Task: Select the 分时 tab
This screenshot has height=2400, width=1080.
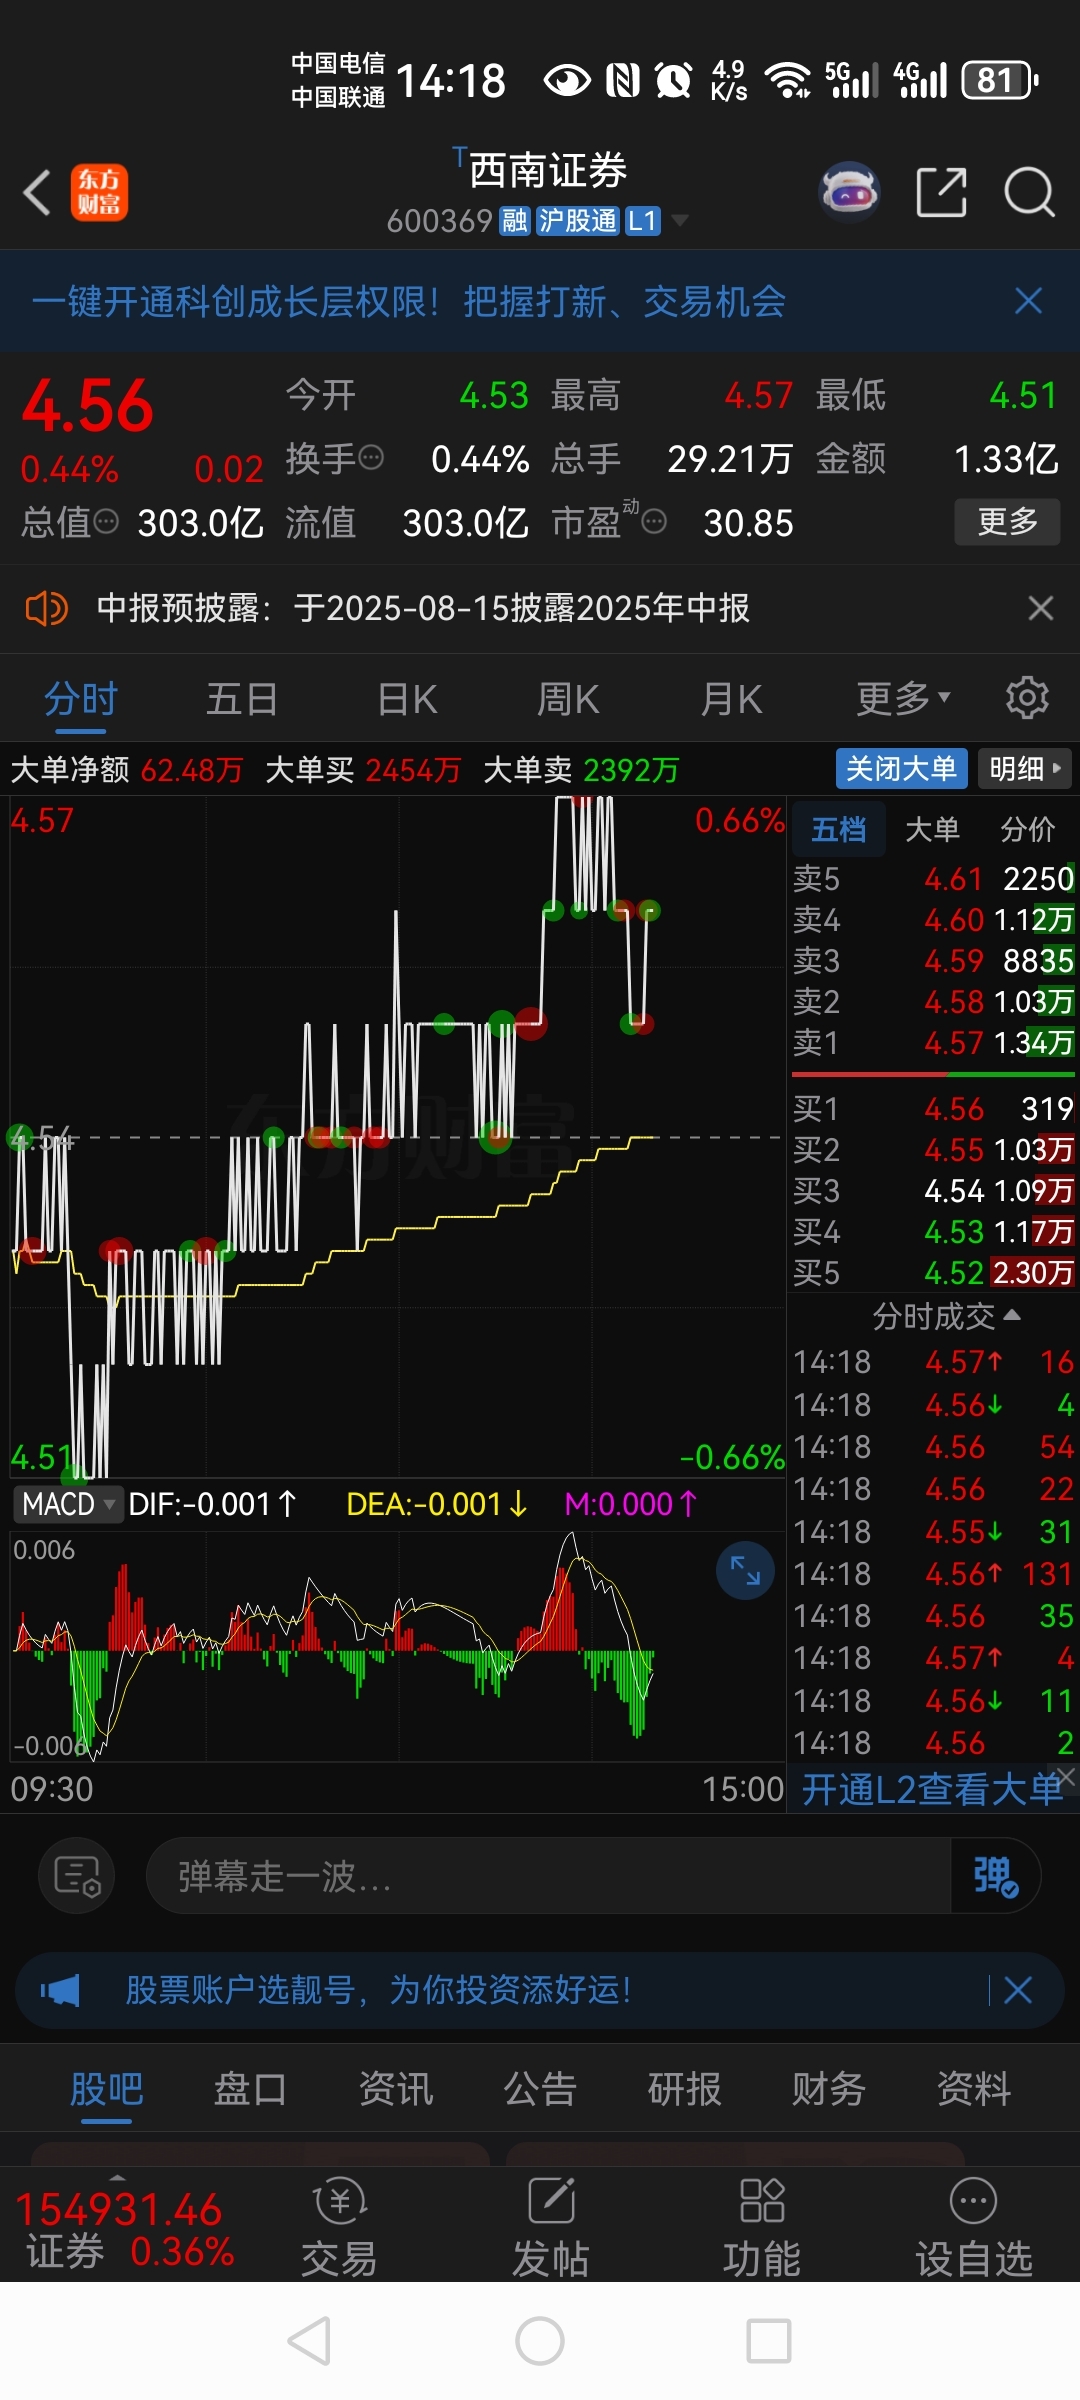Action: pyautogui.click(x=80, y=698)
